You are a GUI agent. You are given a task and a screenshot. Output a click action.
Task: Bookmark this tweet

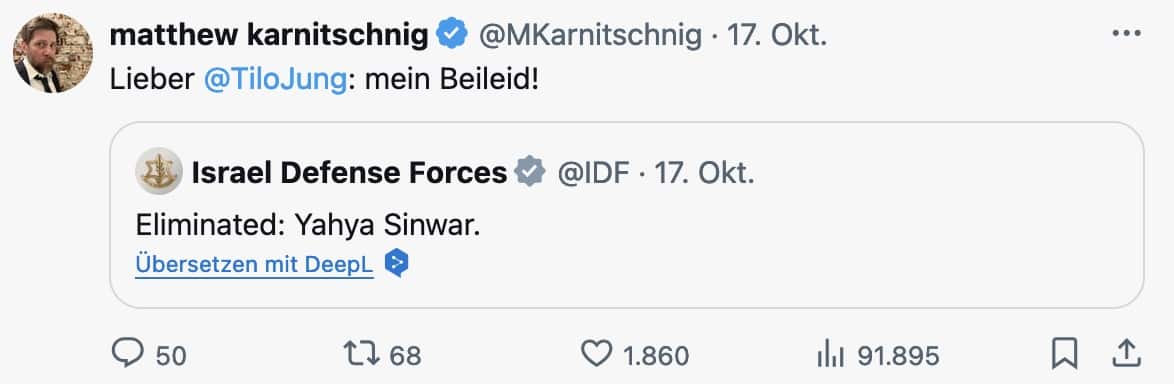tap(1064, 353)
